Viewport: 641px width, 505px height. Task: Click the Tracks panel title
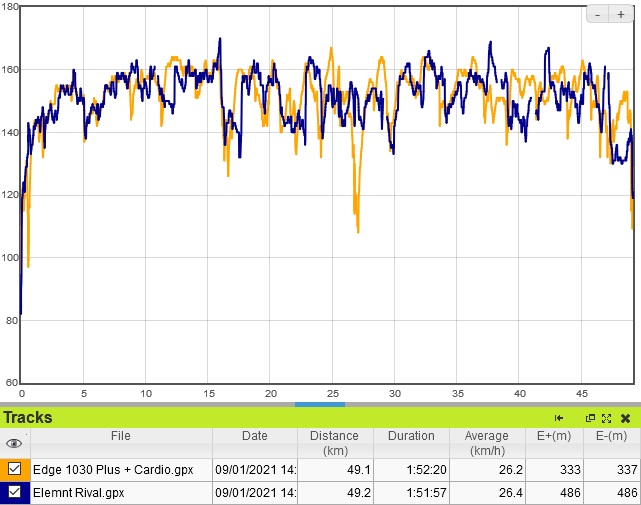28,418
